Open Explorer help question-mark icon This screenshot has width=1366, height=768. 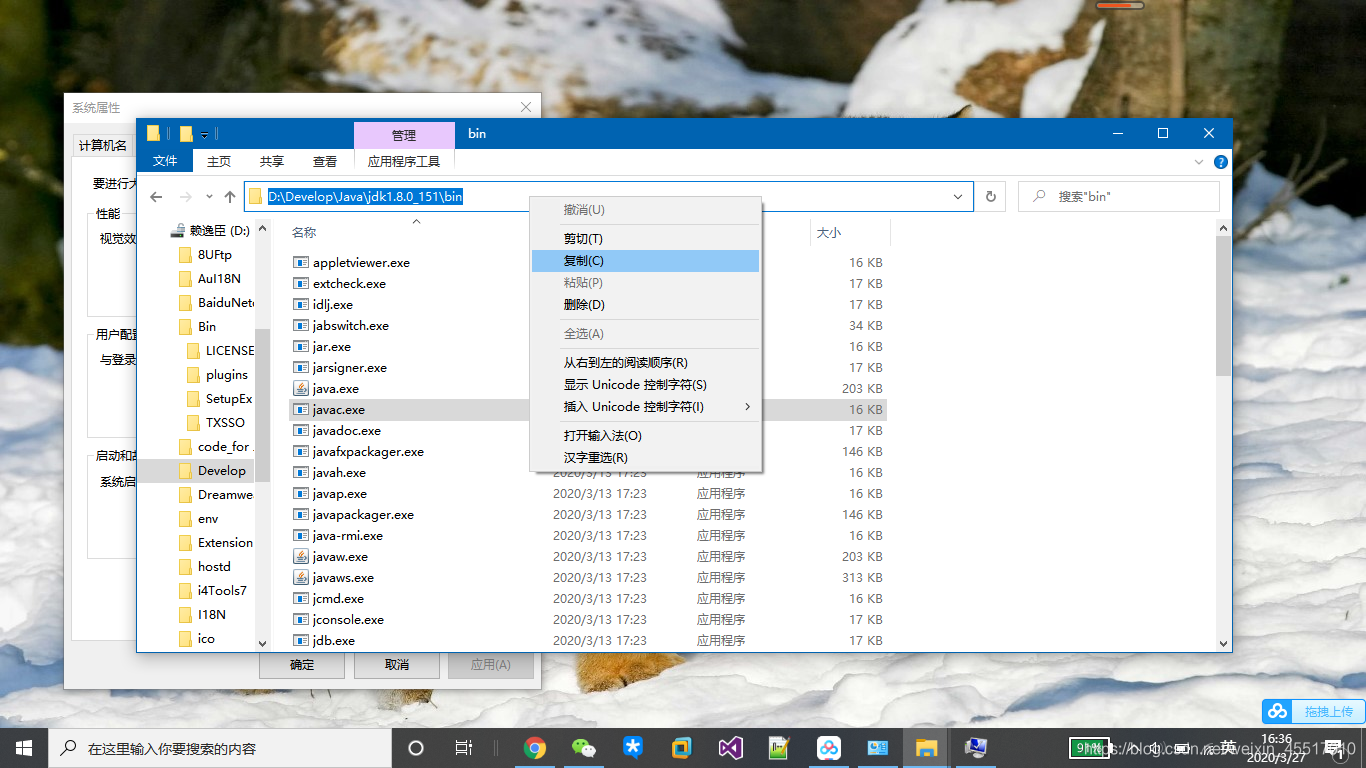(x=1221, y=162)
